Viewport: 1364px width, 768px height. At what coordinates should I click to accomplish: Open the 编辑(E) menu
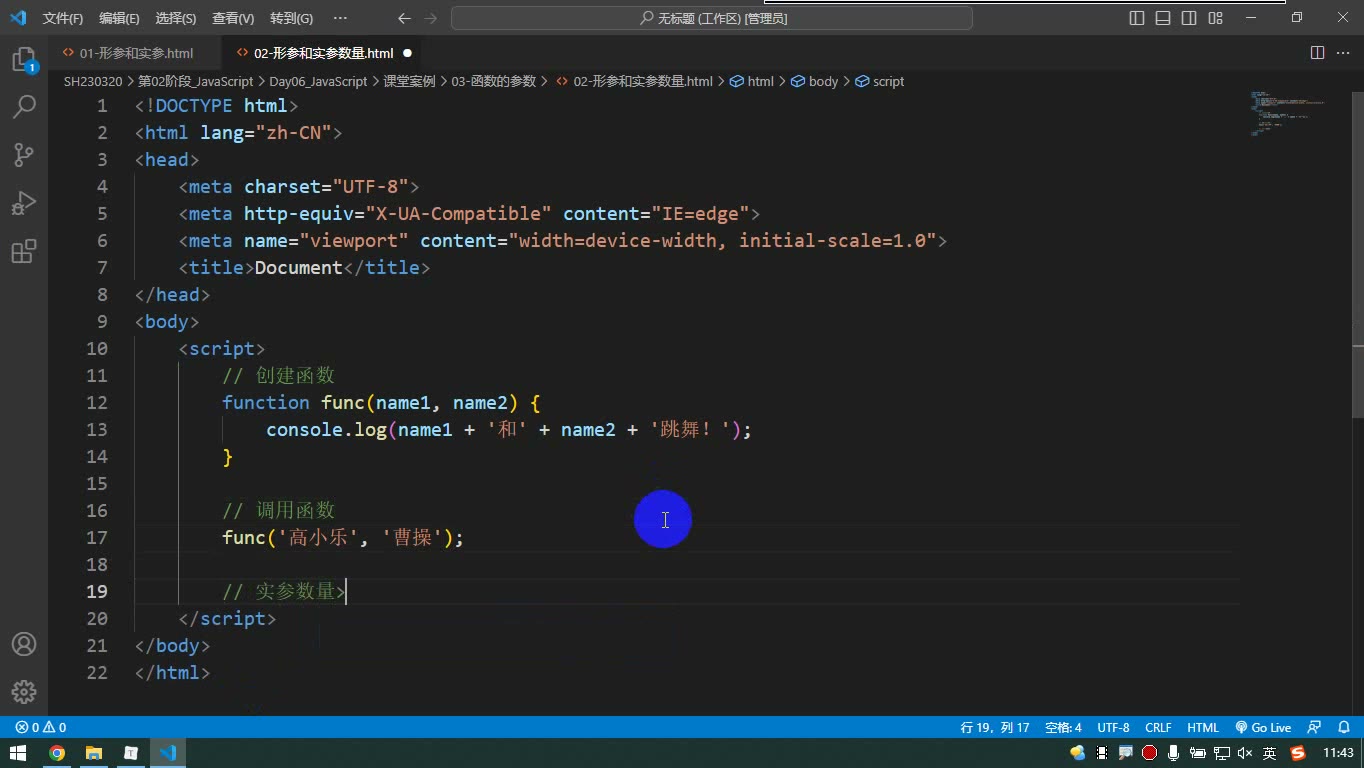pyautogui.click(x=120, y=18)
